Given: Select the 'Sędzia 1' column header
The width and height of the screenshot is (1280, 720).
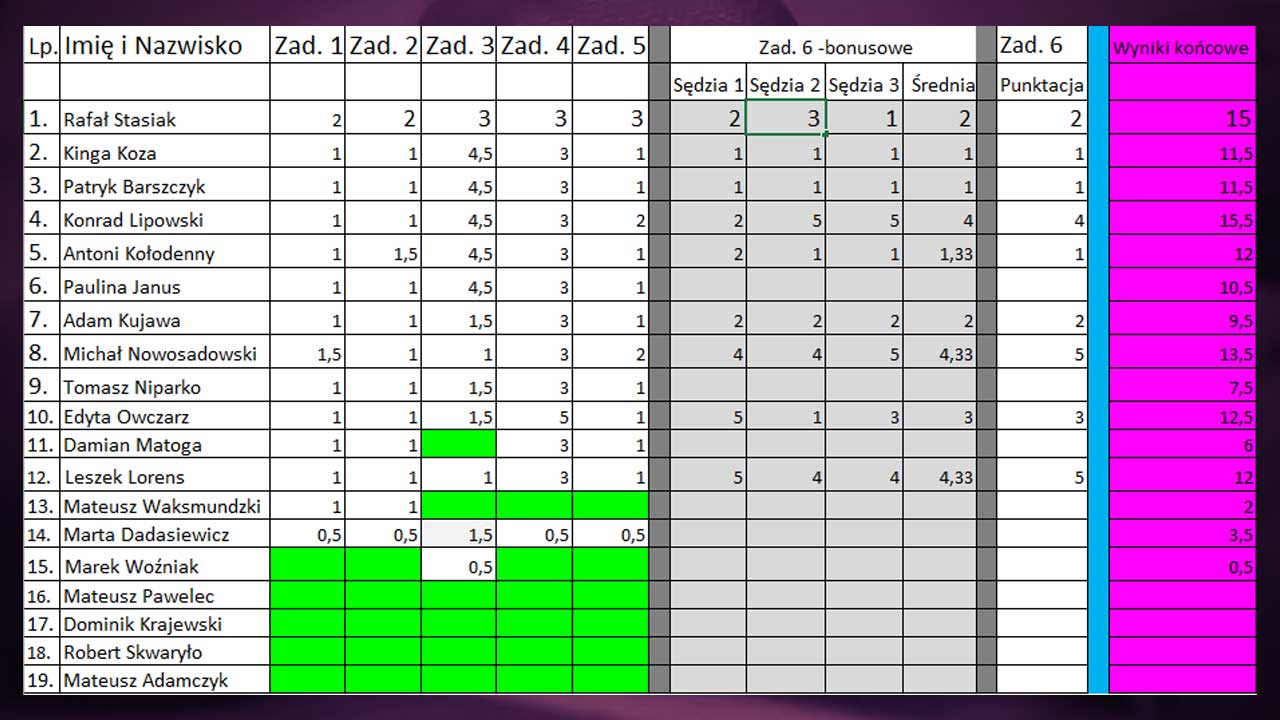Looking at the screenshot, I should pos(708,85).
